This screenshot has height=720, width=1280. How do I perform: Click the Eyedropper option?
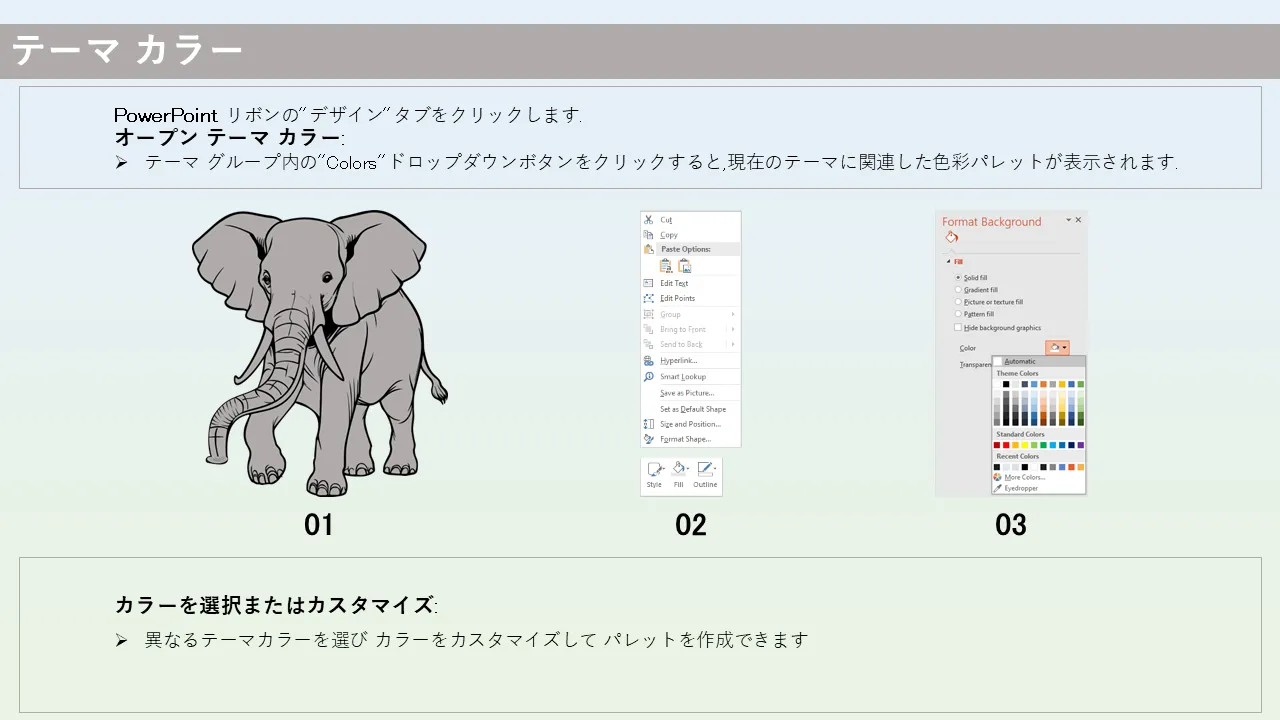point(1020,488)
